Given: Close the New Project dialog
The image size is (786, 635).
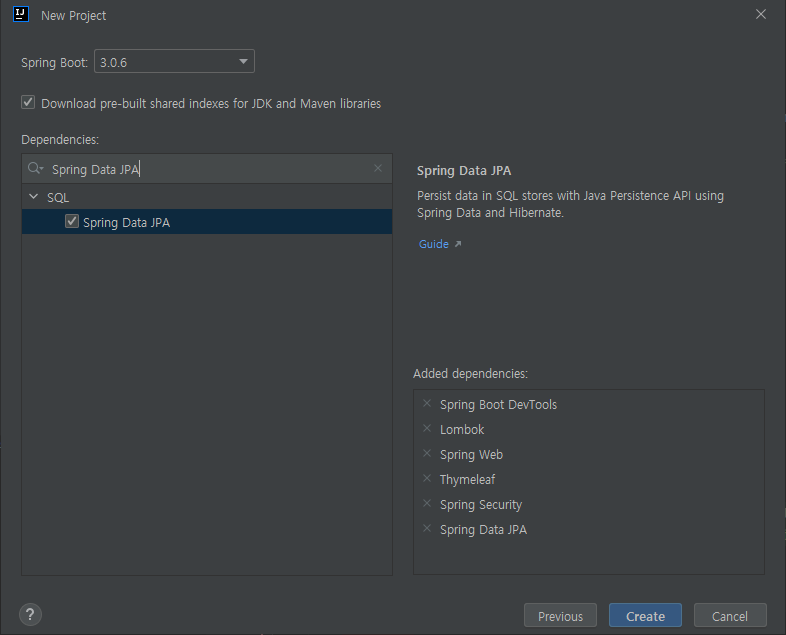Looking at the screenshot, I should click(760, 15).
